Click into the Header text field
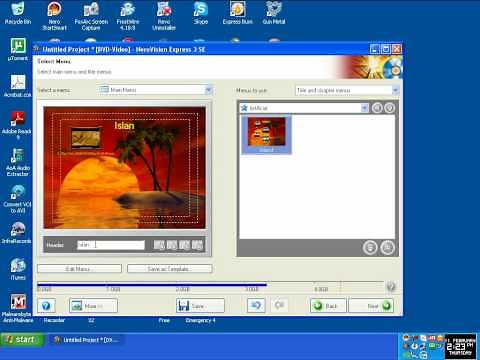 click(x=111, y=245)
